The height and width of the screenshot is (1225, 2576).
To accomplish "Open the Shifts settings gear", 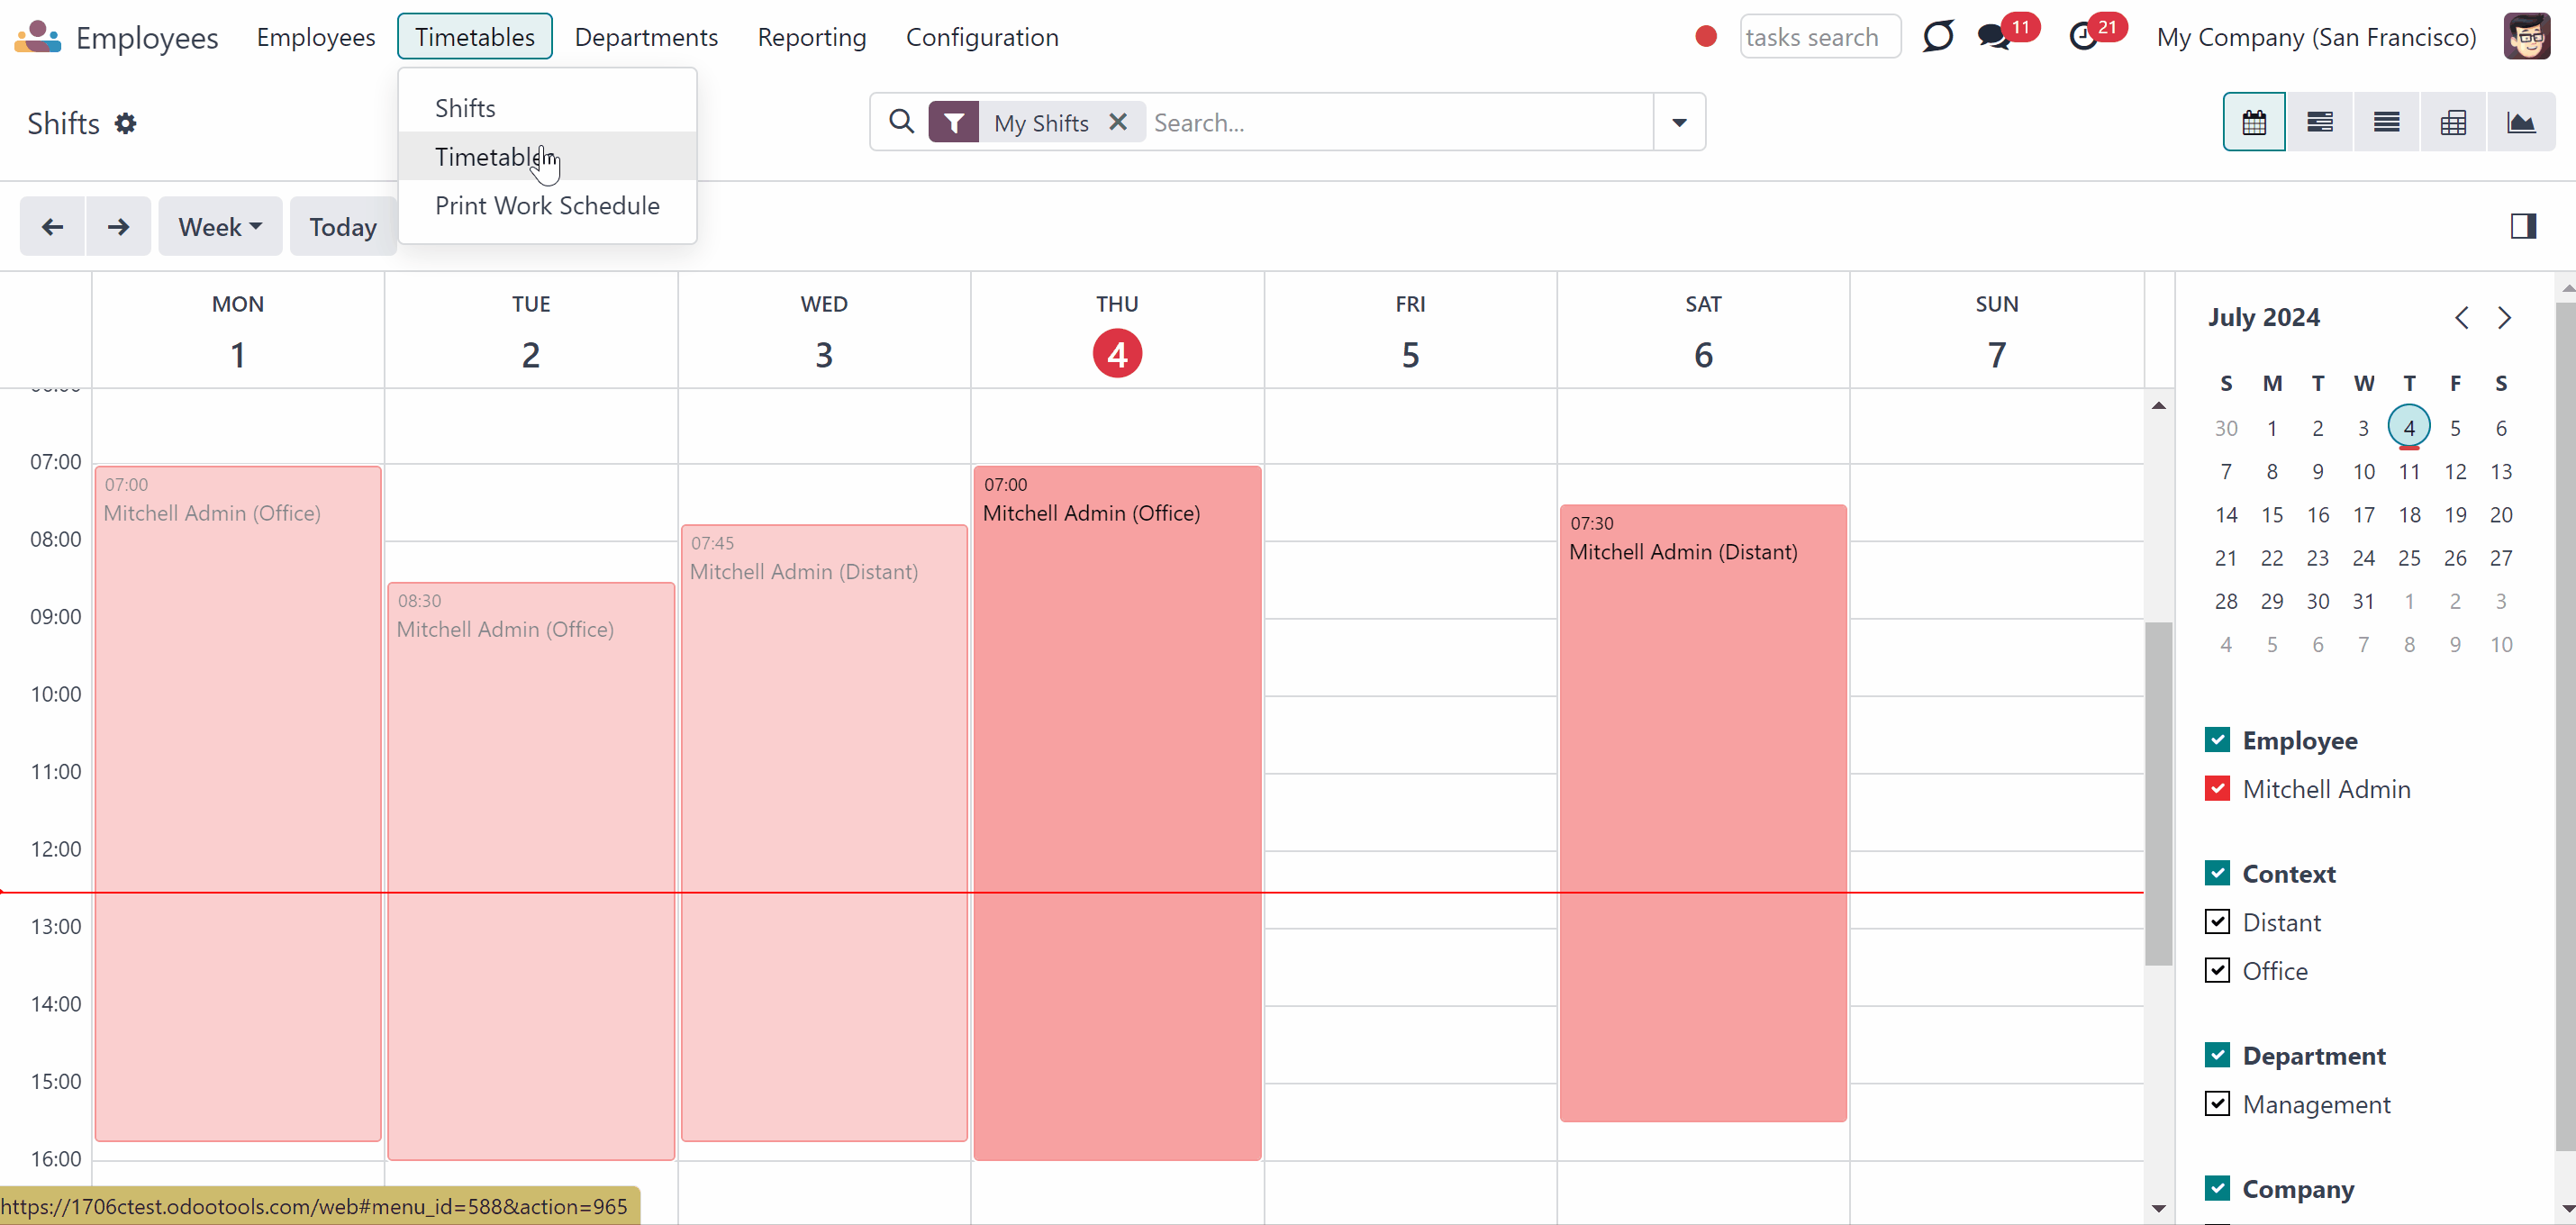I will pos(125,123).
